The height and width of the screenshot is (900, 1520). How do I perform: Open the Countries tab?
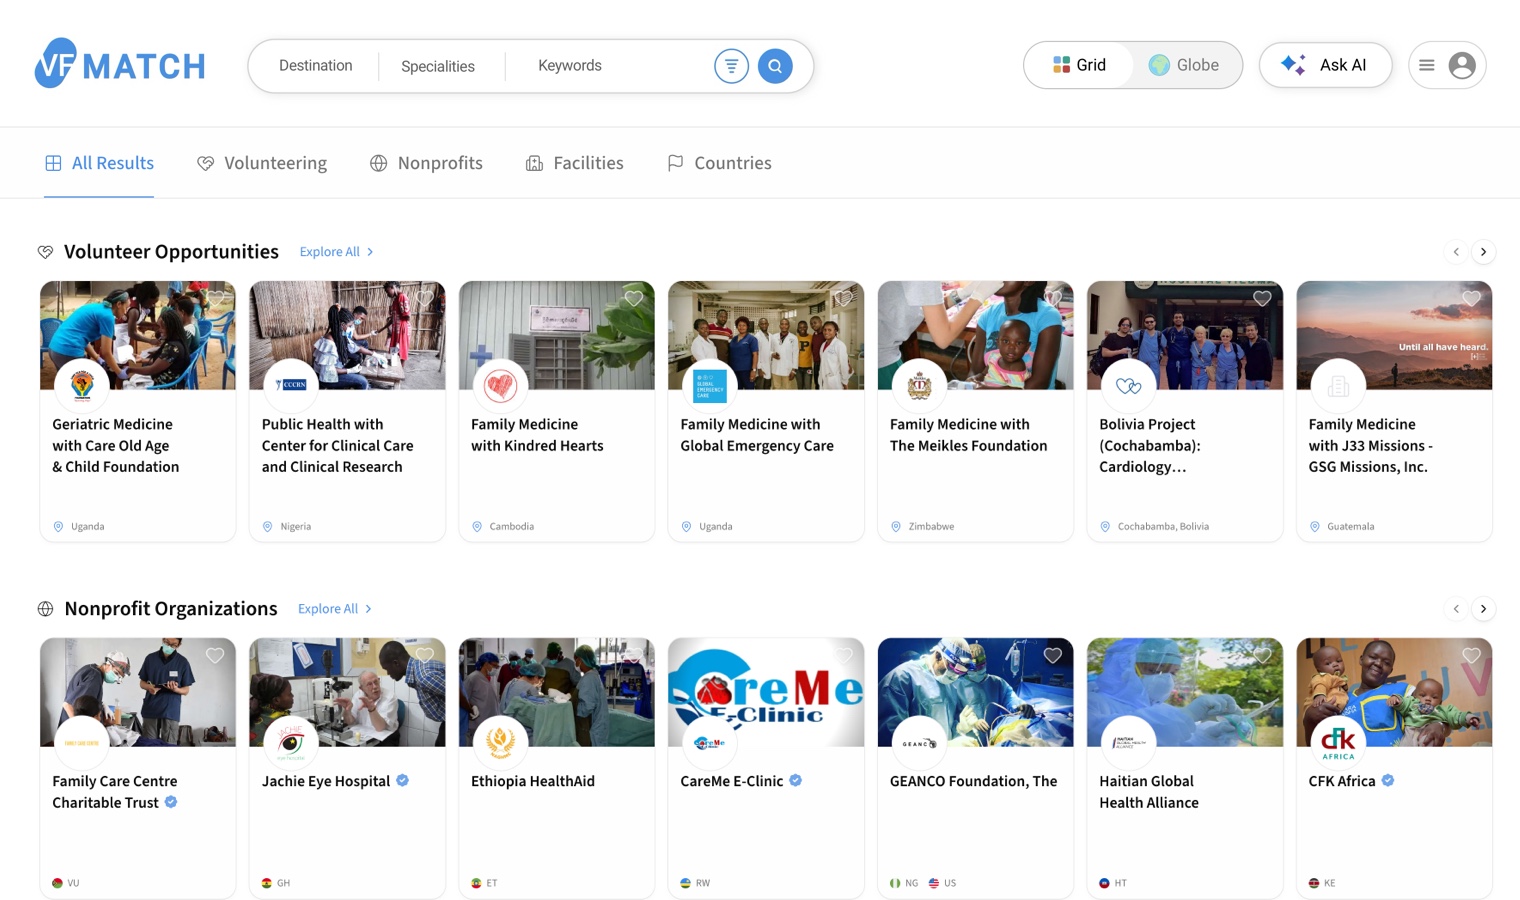[x=719, y=163]
